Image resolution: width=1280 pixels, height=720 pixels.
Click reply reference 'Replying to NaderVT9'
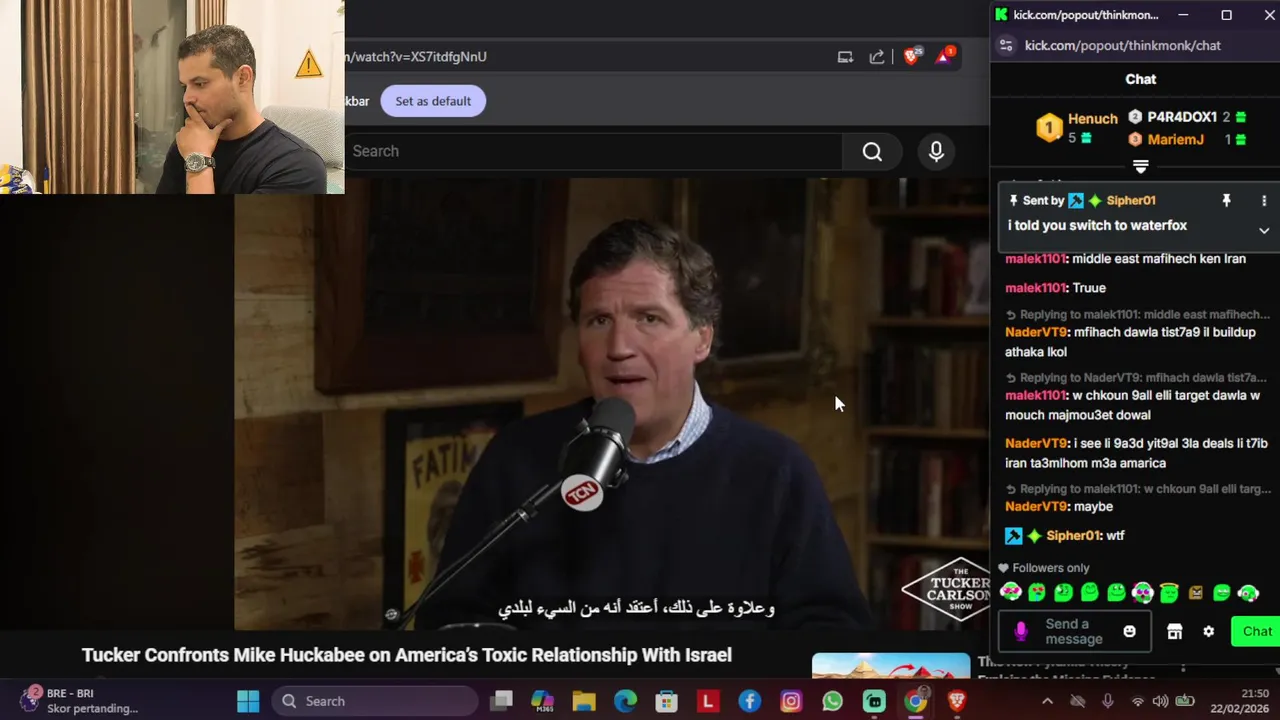pyautogui.click(x=1137, y=378)
